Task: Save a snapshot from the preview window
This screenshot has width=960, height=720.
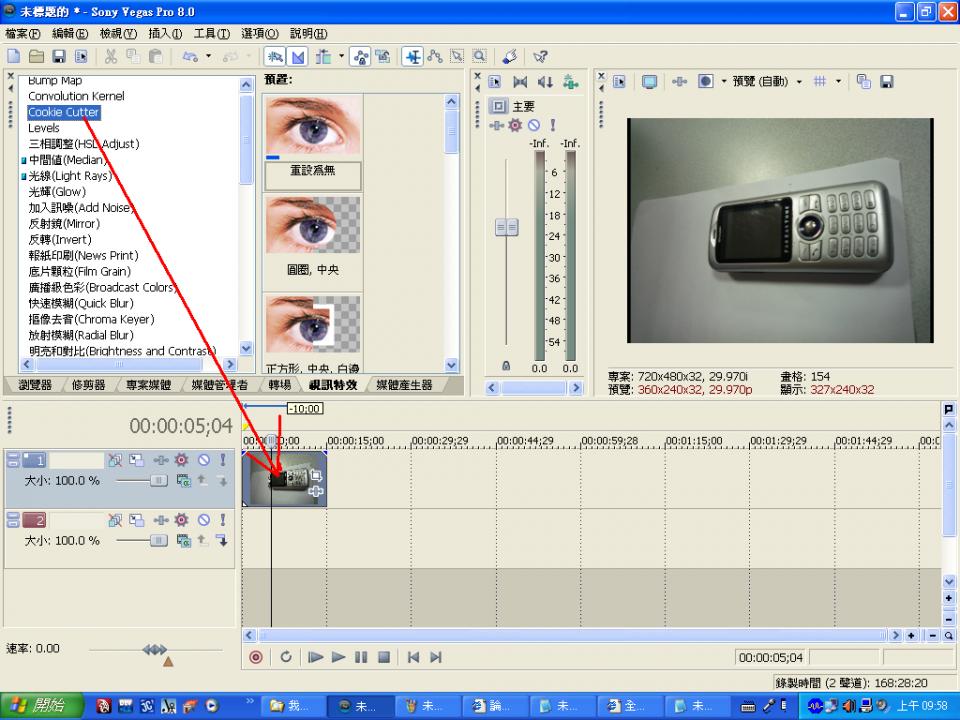Action: pyautogui.click(x=887, y=81)
